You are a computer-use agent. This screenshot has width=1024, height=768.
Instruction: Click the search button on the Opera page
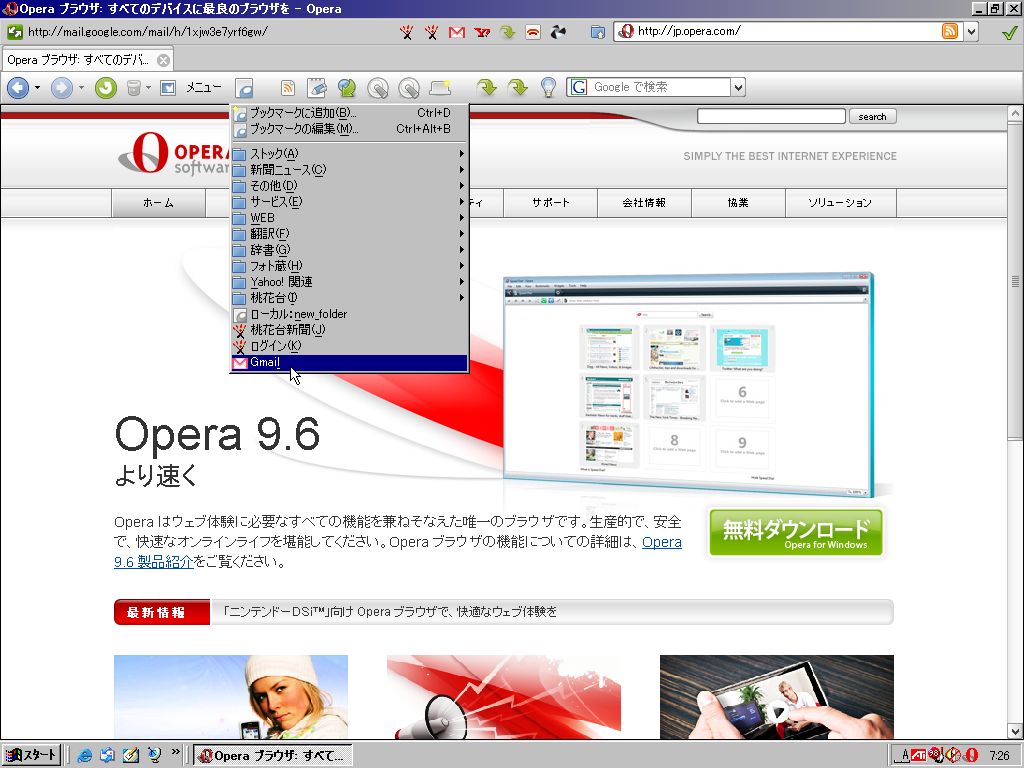click(x=872, y=116)
